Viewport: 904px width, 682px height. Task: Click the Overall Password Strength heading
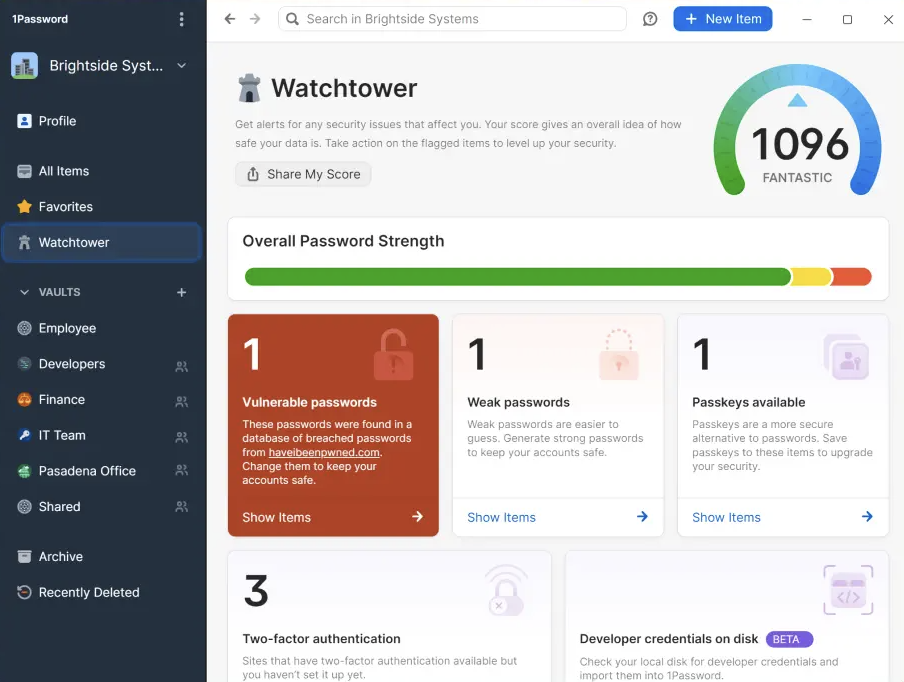[x=343, y=241]
